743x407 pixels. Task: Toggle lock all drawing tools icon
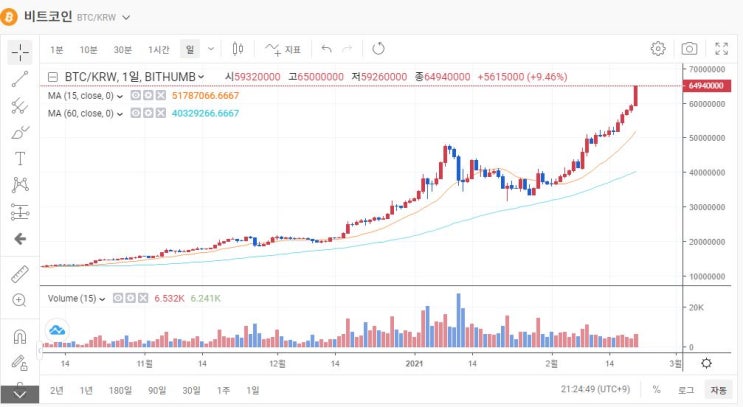click(20, 363)
